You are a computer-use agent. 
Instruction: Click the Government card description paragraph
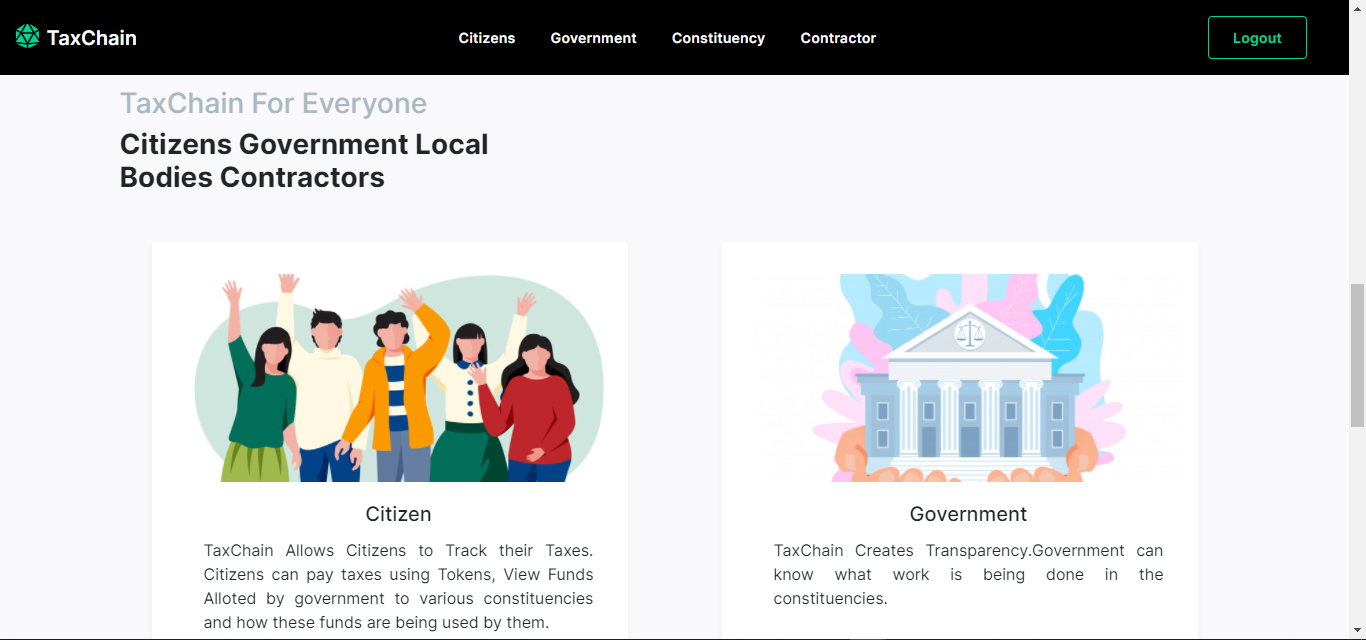click(x=968, y=575)
